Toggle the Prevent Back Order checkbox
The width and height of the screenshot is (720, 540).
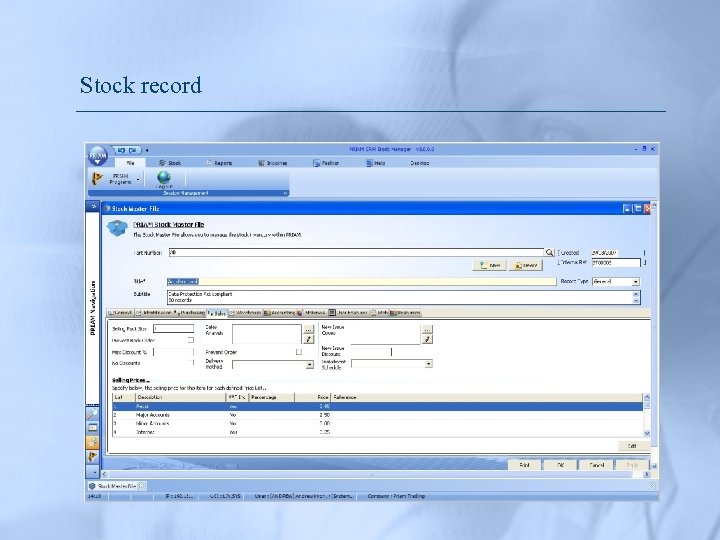(x=191, y=340)
